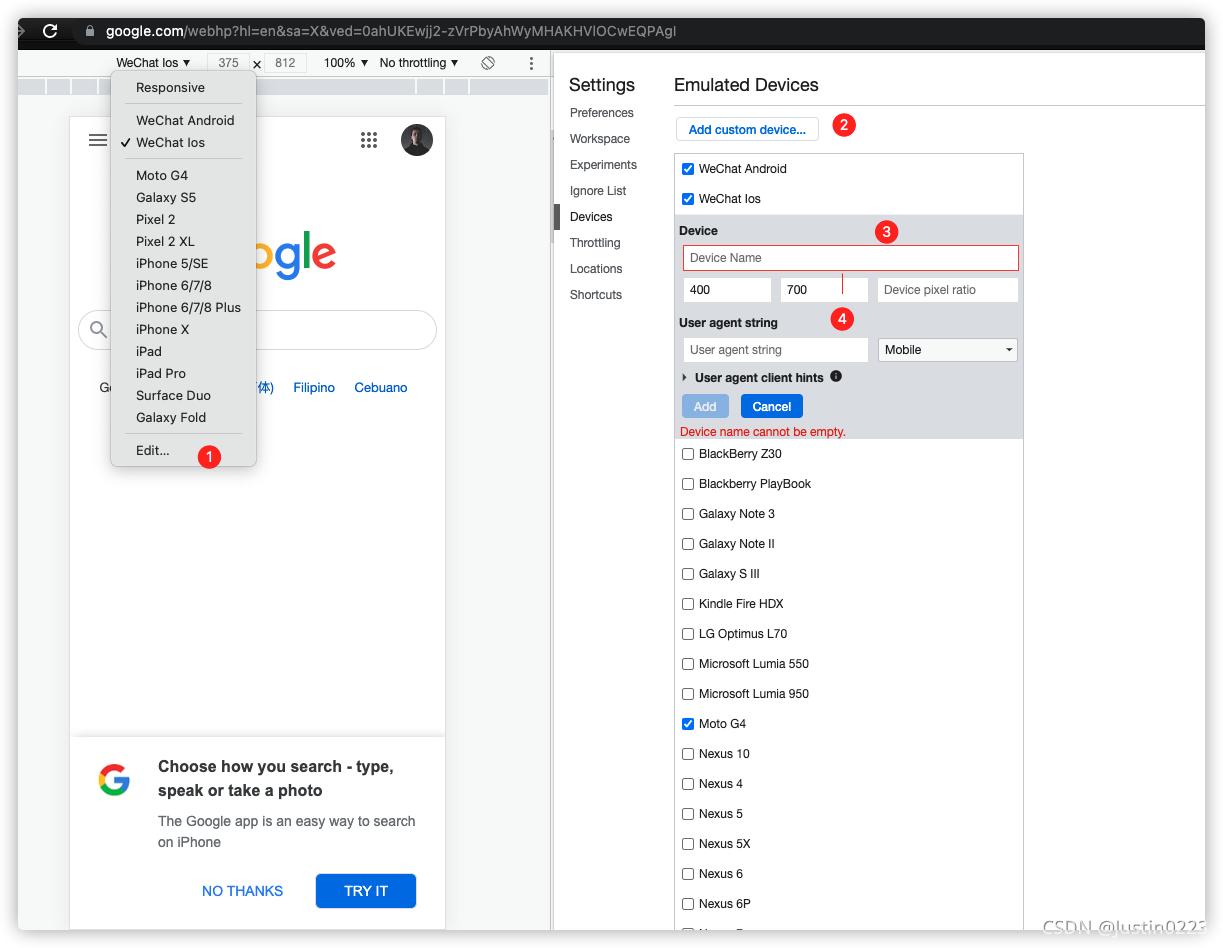Enable the Nexus 6 device
This screenshot has width=1223, height=948.
(688, 874)
